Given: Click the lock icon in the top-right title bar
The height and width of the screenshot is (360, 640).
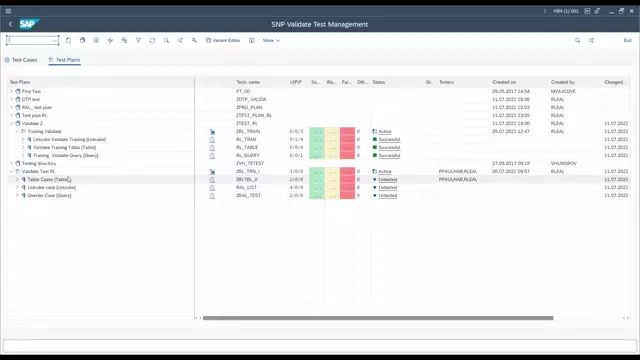Looking at the screenshot, I should click(x=597, y=11).
